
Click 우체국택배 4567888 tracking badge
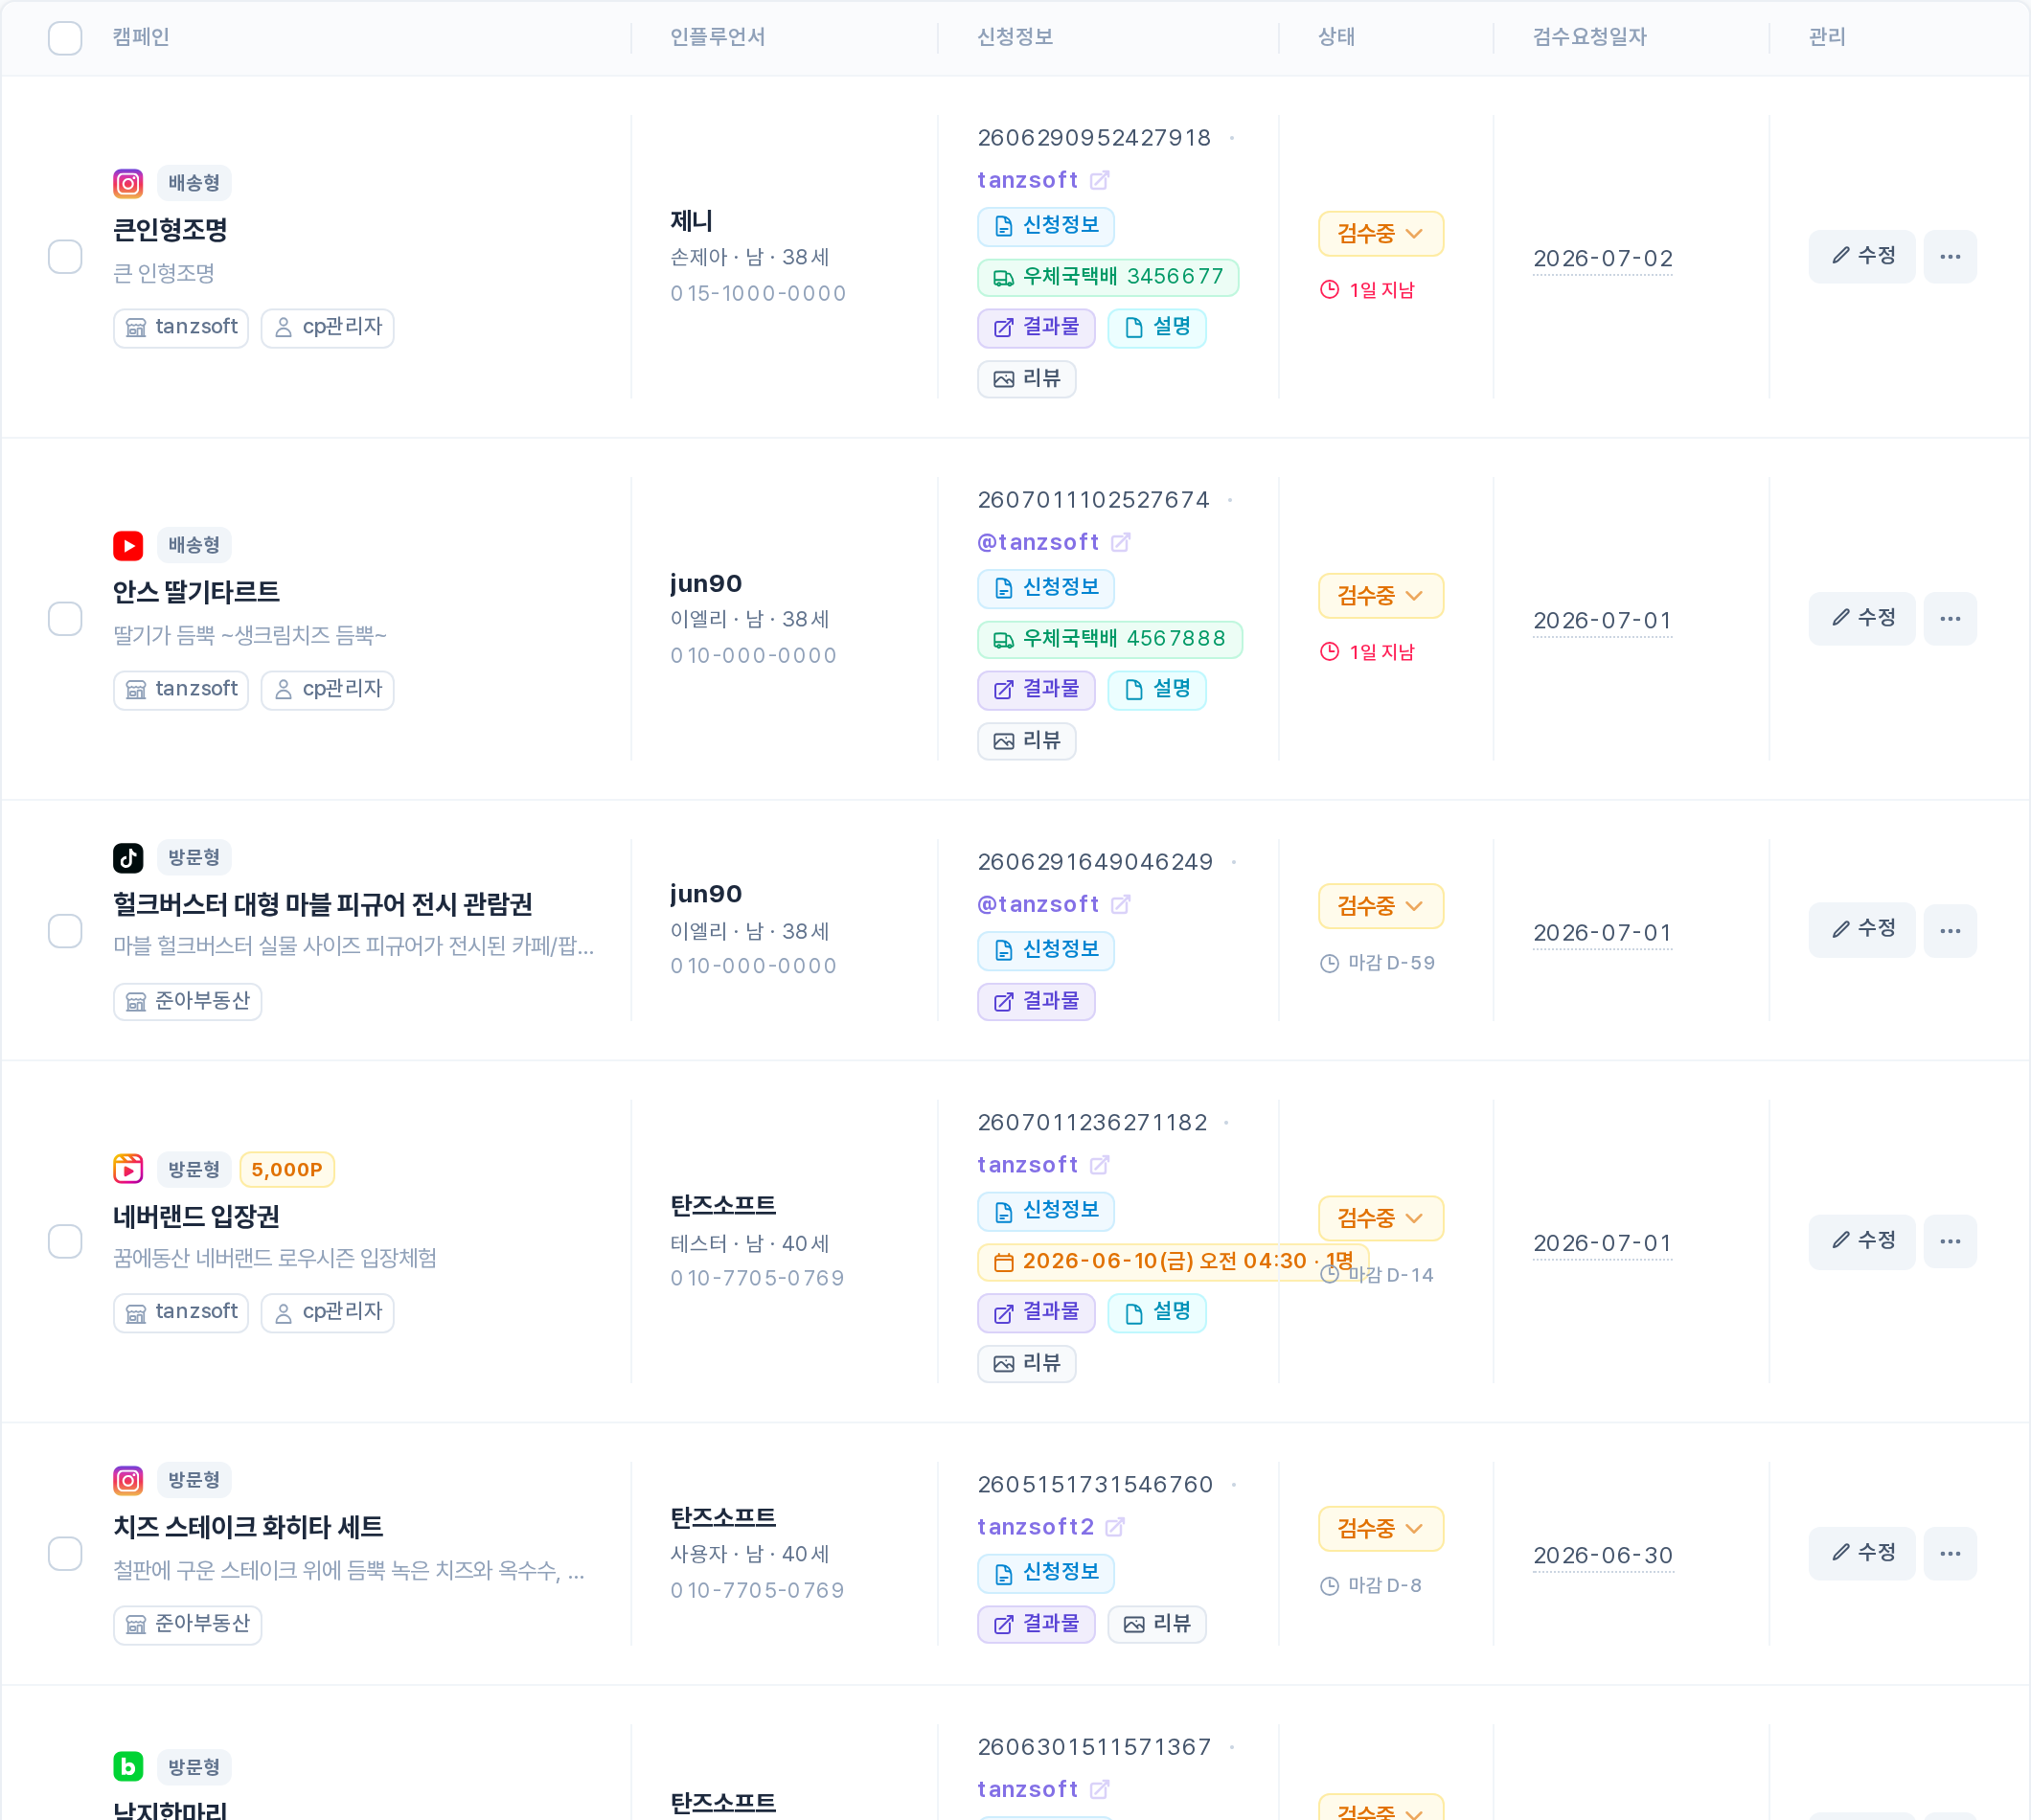pos(1109,640)
